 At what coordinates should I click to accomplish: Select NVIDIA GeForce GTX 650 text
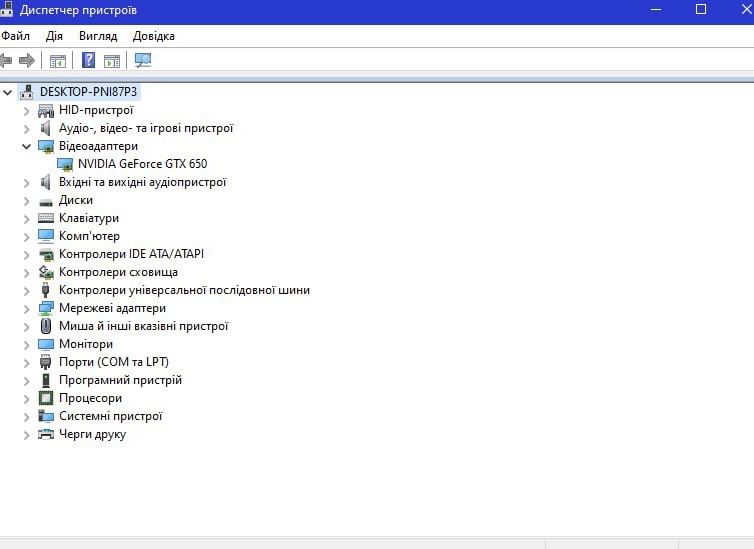142,164
